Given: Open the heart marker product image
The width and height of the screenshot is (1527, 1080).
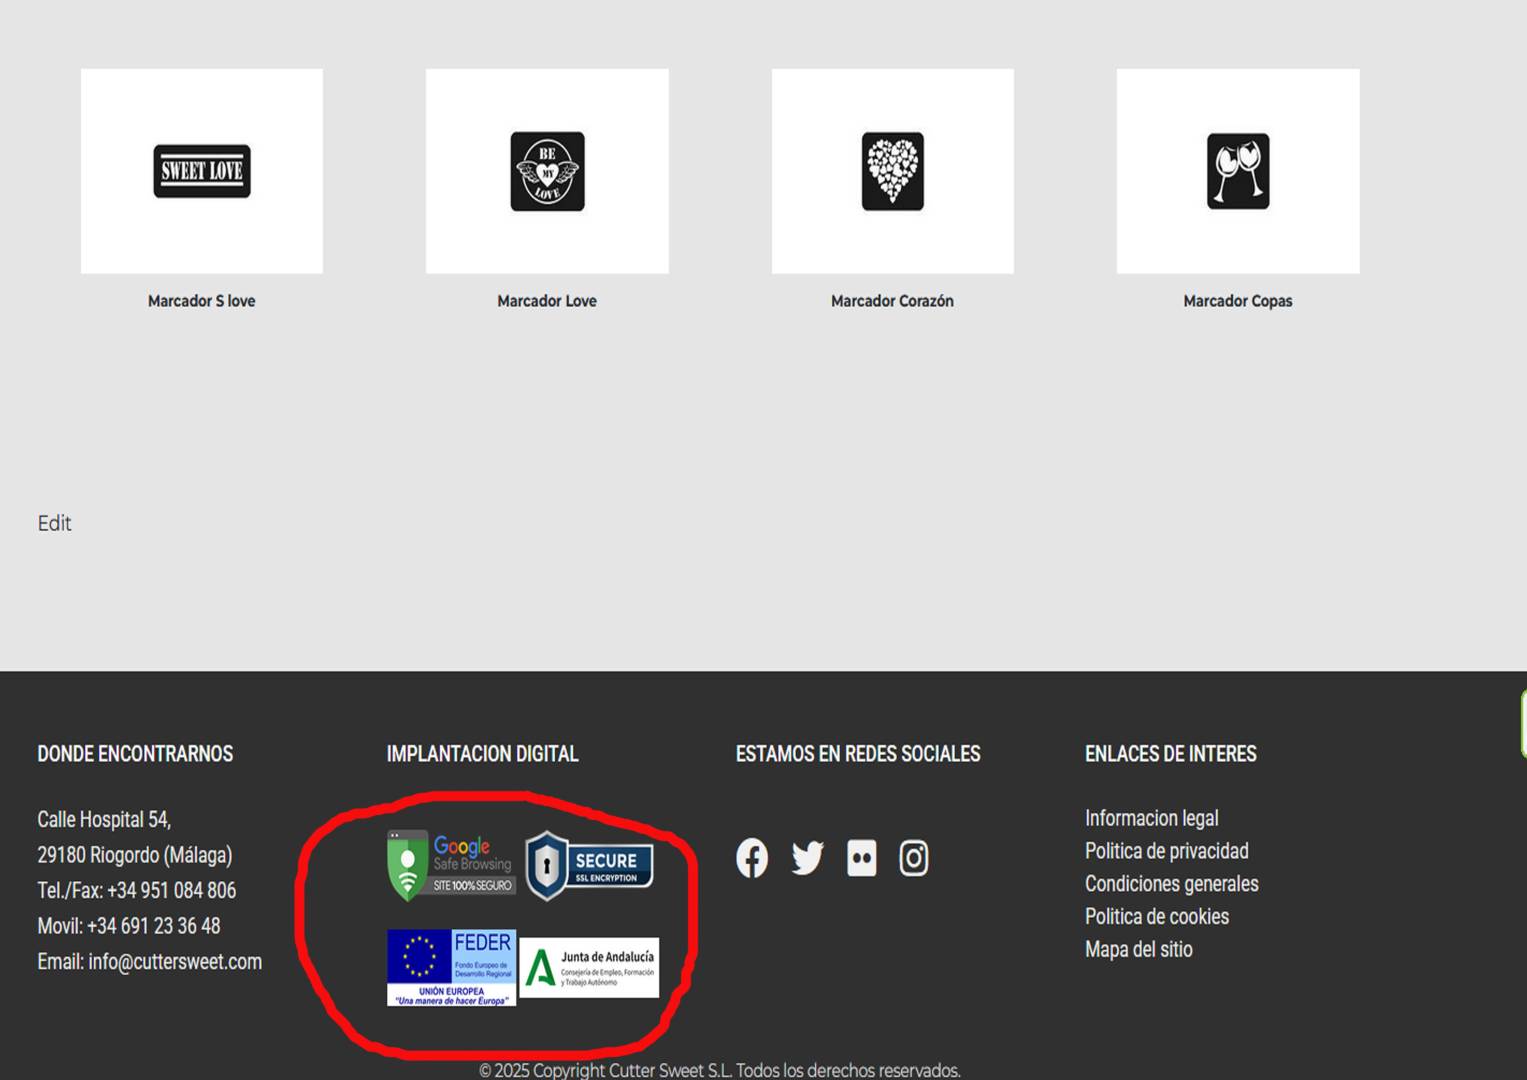Looking at the screenshot, I should click(x=893, y=171).
